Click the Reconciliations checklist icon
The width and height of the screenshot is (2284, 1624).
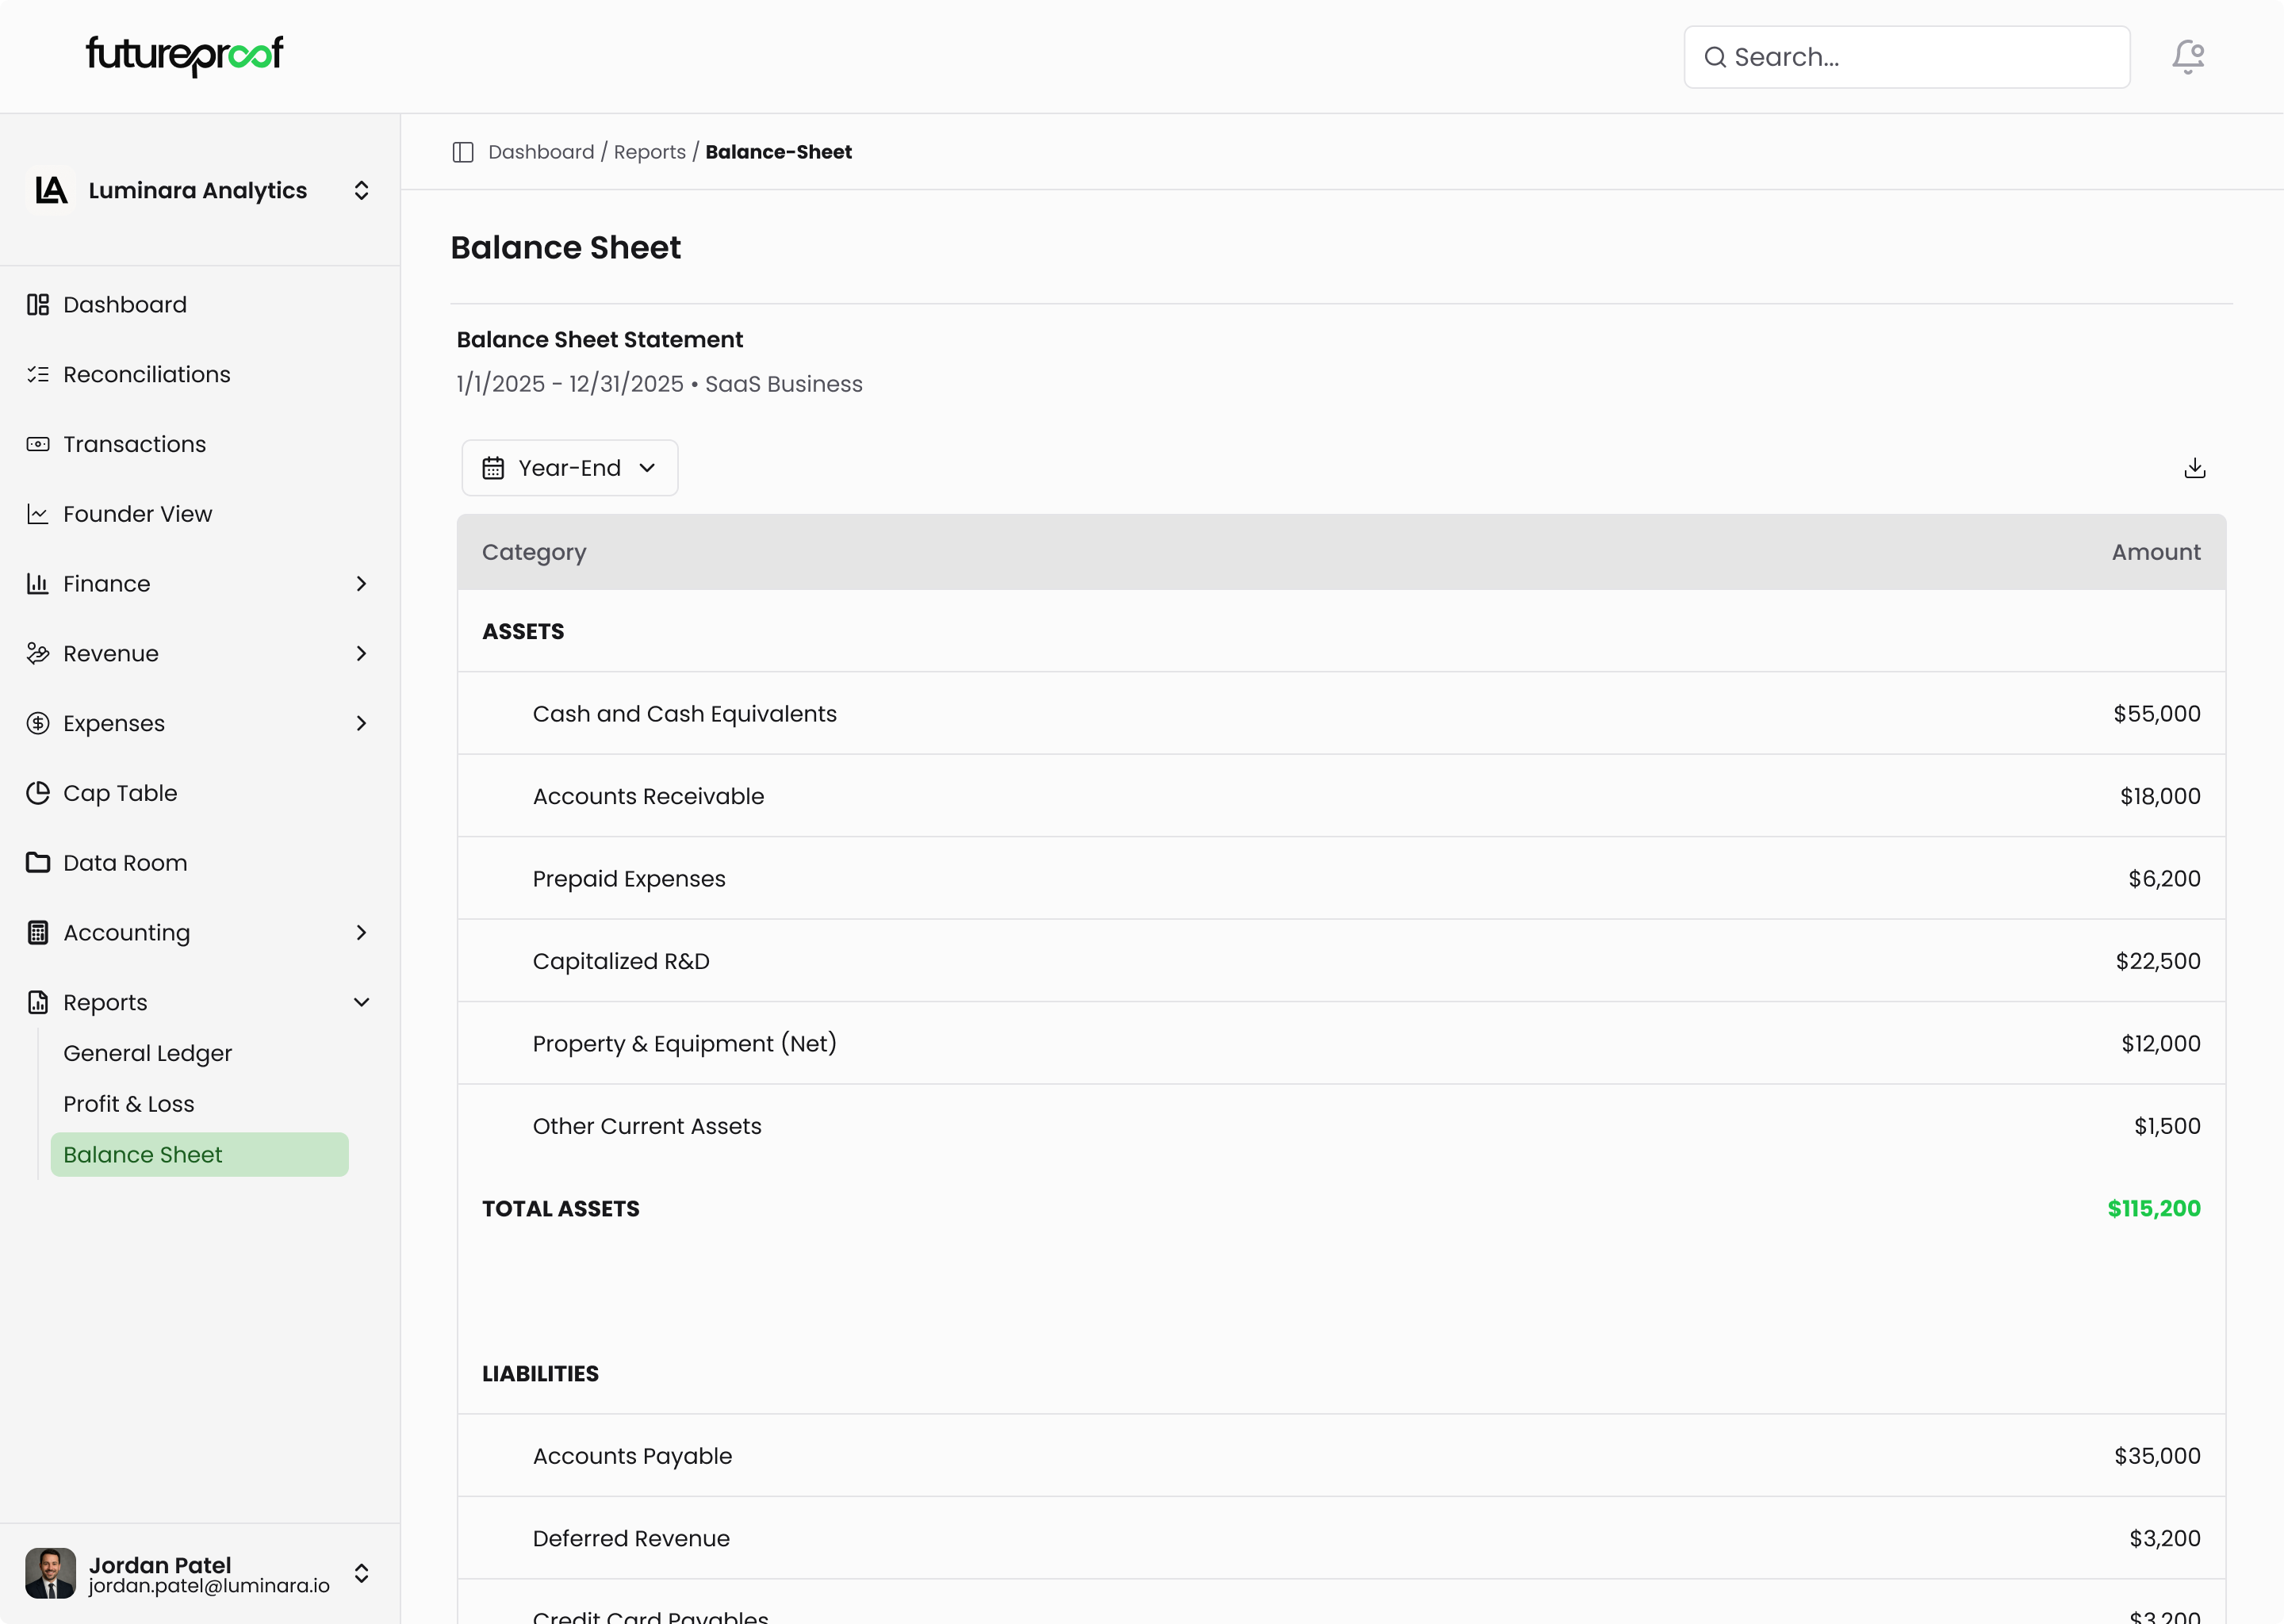38,374
